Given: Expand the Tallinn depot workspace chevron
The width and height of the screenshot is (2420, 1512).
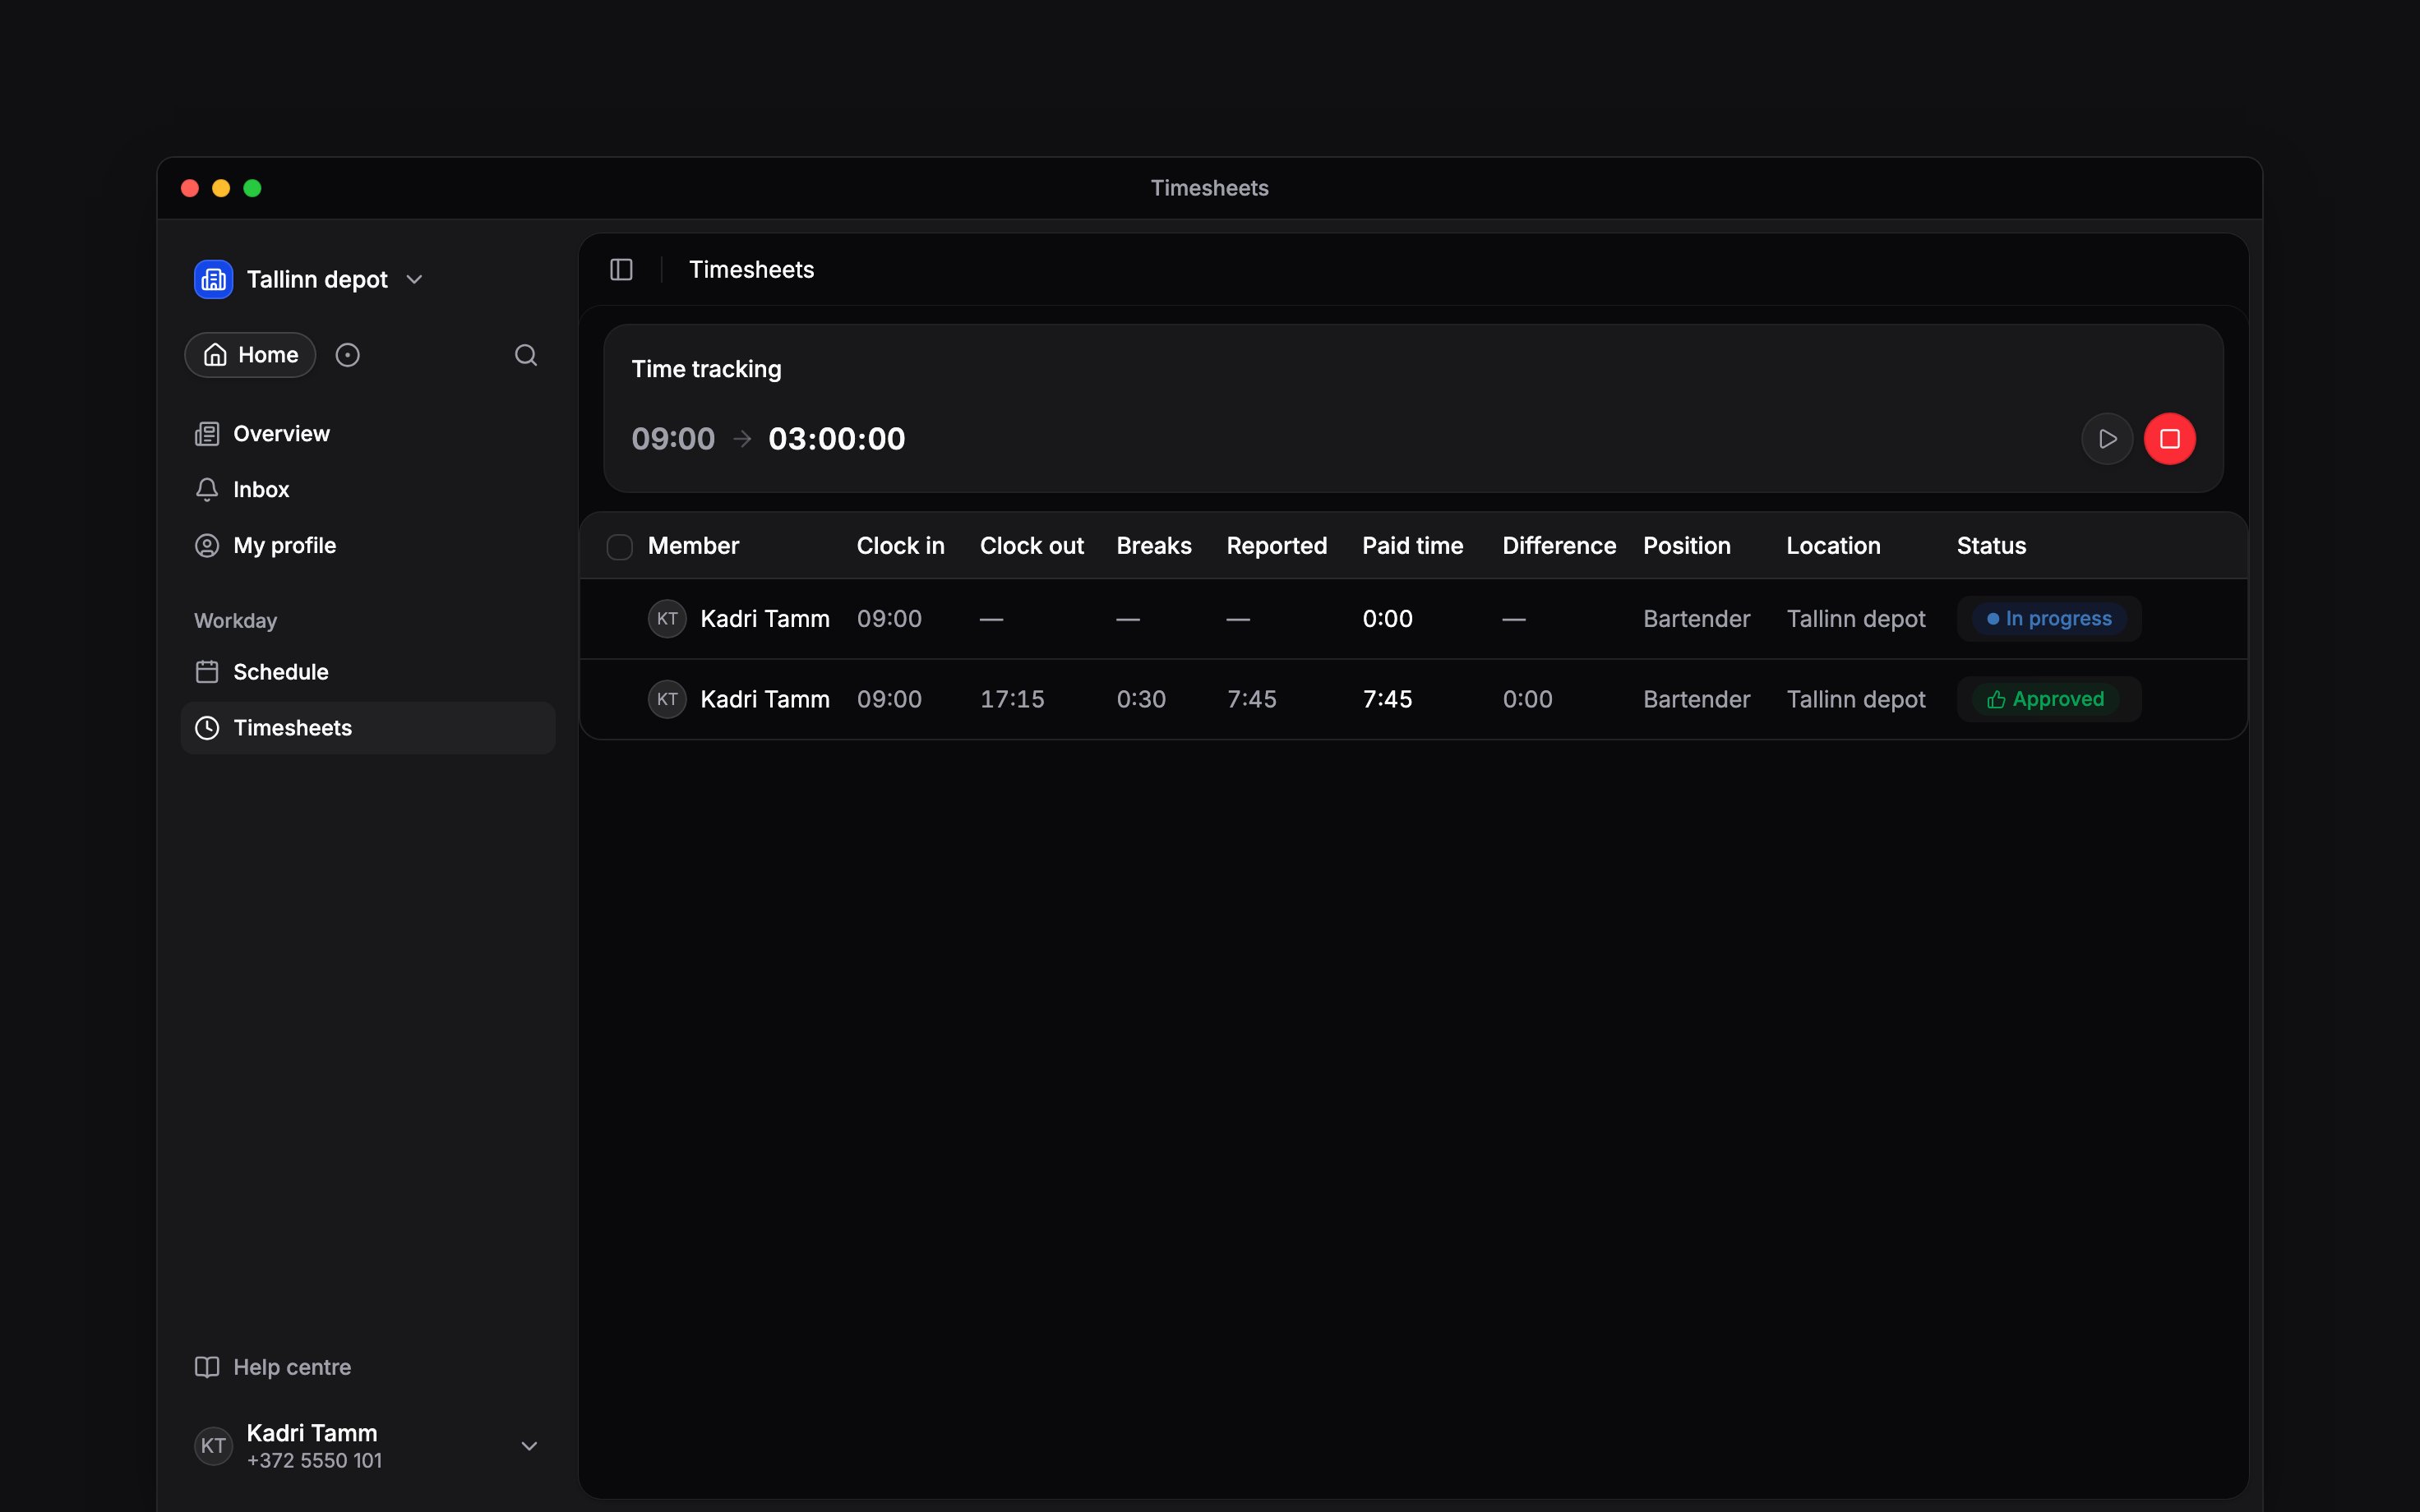Looking at the screenshot, I should [414, 279].
